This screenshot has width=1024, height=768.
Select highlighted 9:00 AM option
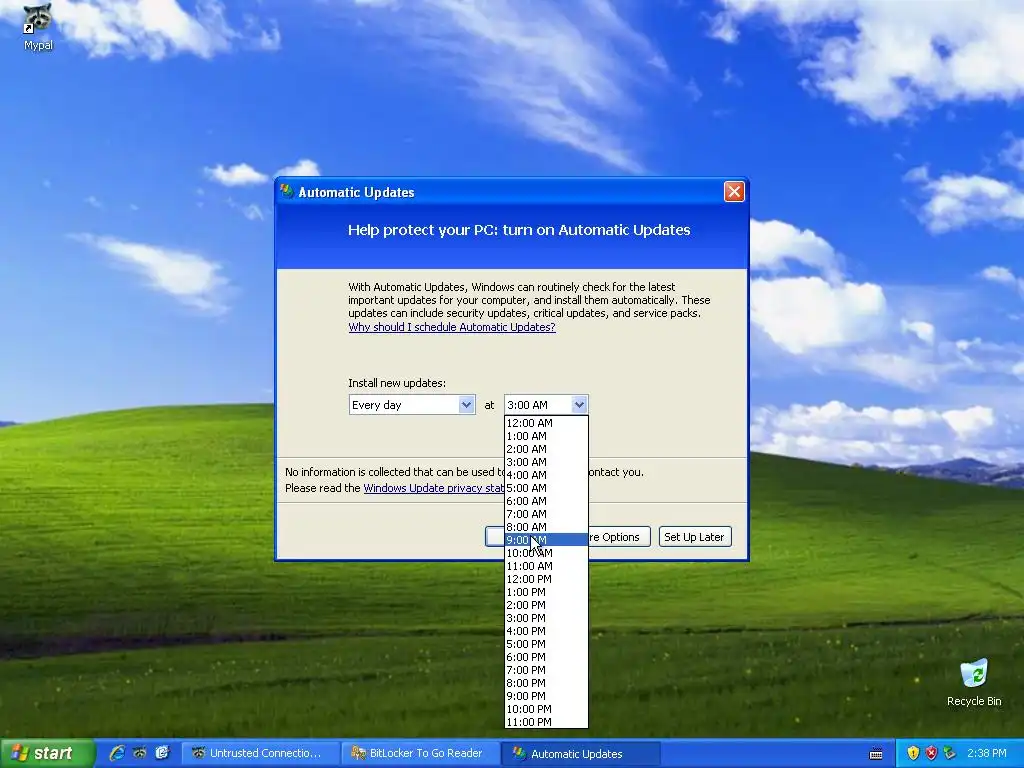(546, 540)
